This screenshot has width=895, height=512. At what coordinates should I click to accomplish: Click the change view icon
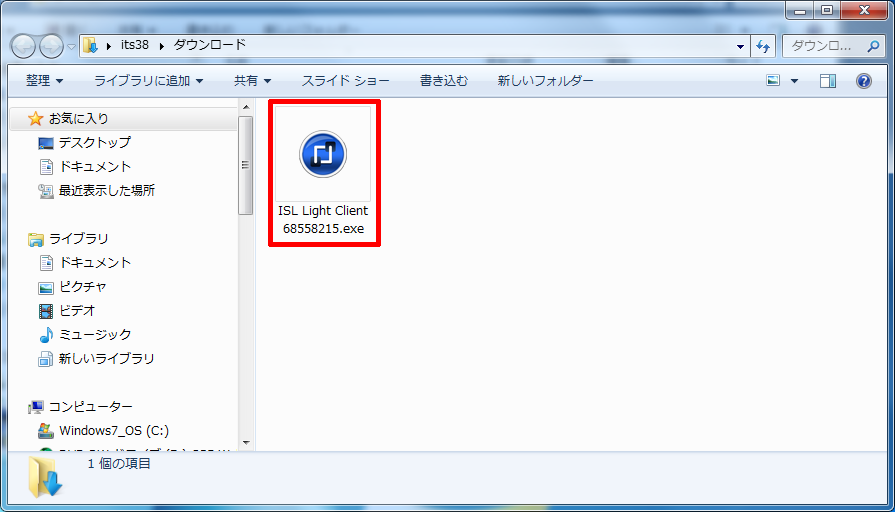[773, 81]
